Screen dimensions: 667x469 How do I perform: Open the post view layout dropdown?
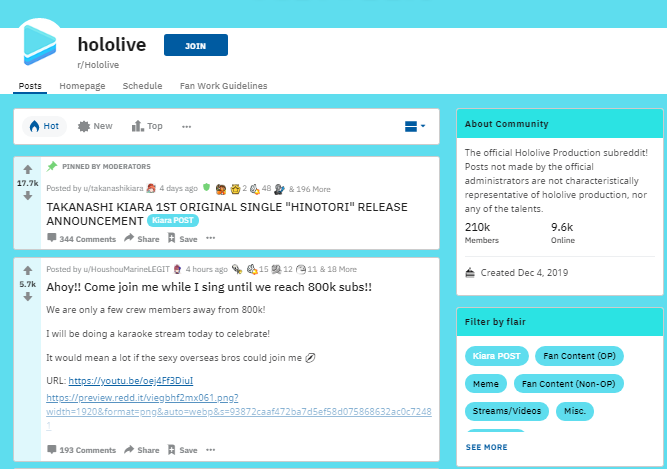click(415, 126)
